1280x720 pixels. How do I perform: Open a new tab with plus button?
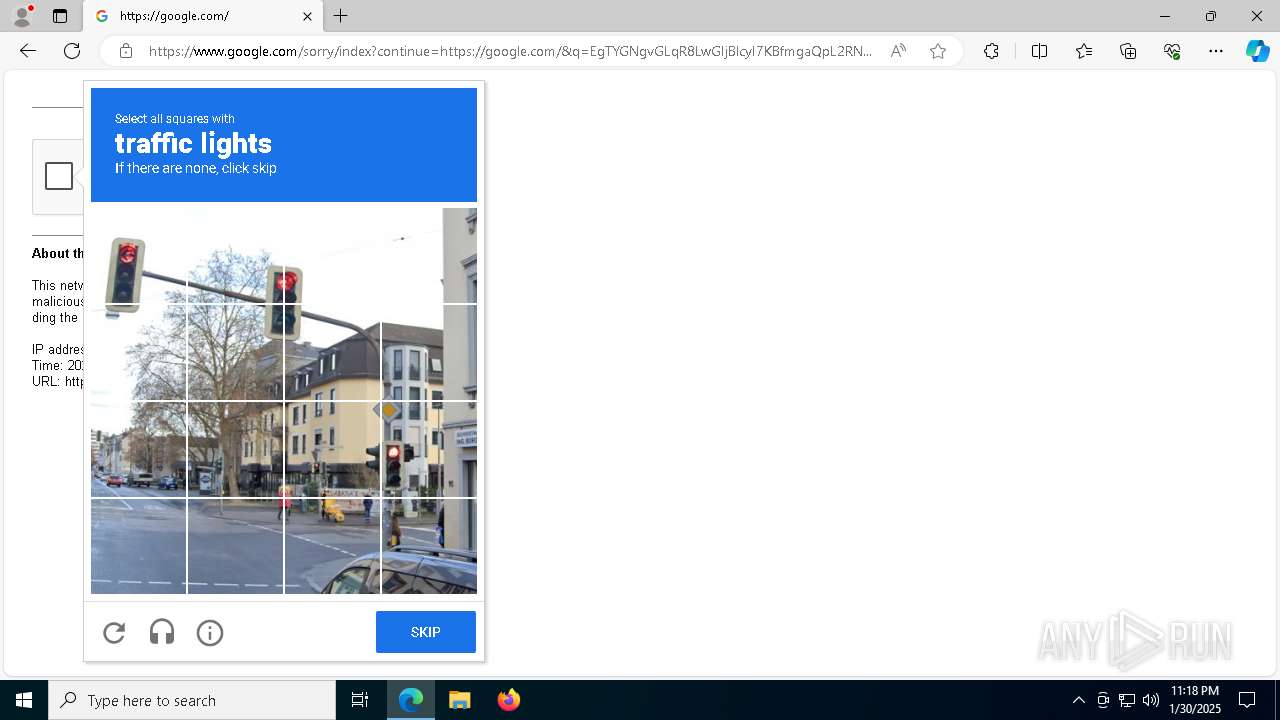click(x=341, y=16)
